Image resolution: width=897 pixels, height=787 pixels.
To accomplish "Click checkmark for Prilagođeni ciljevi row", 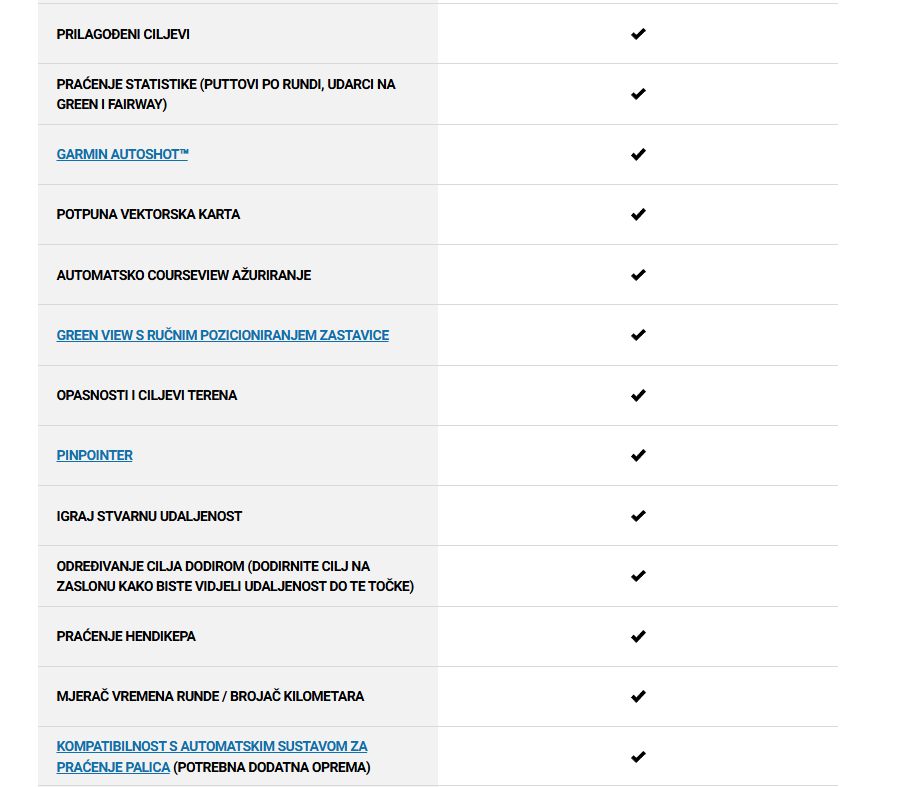I will point(638,34).
